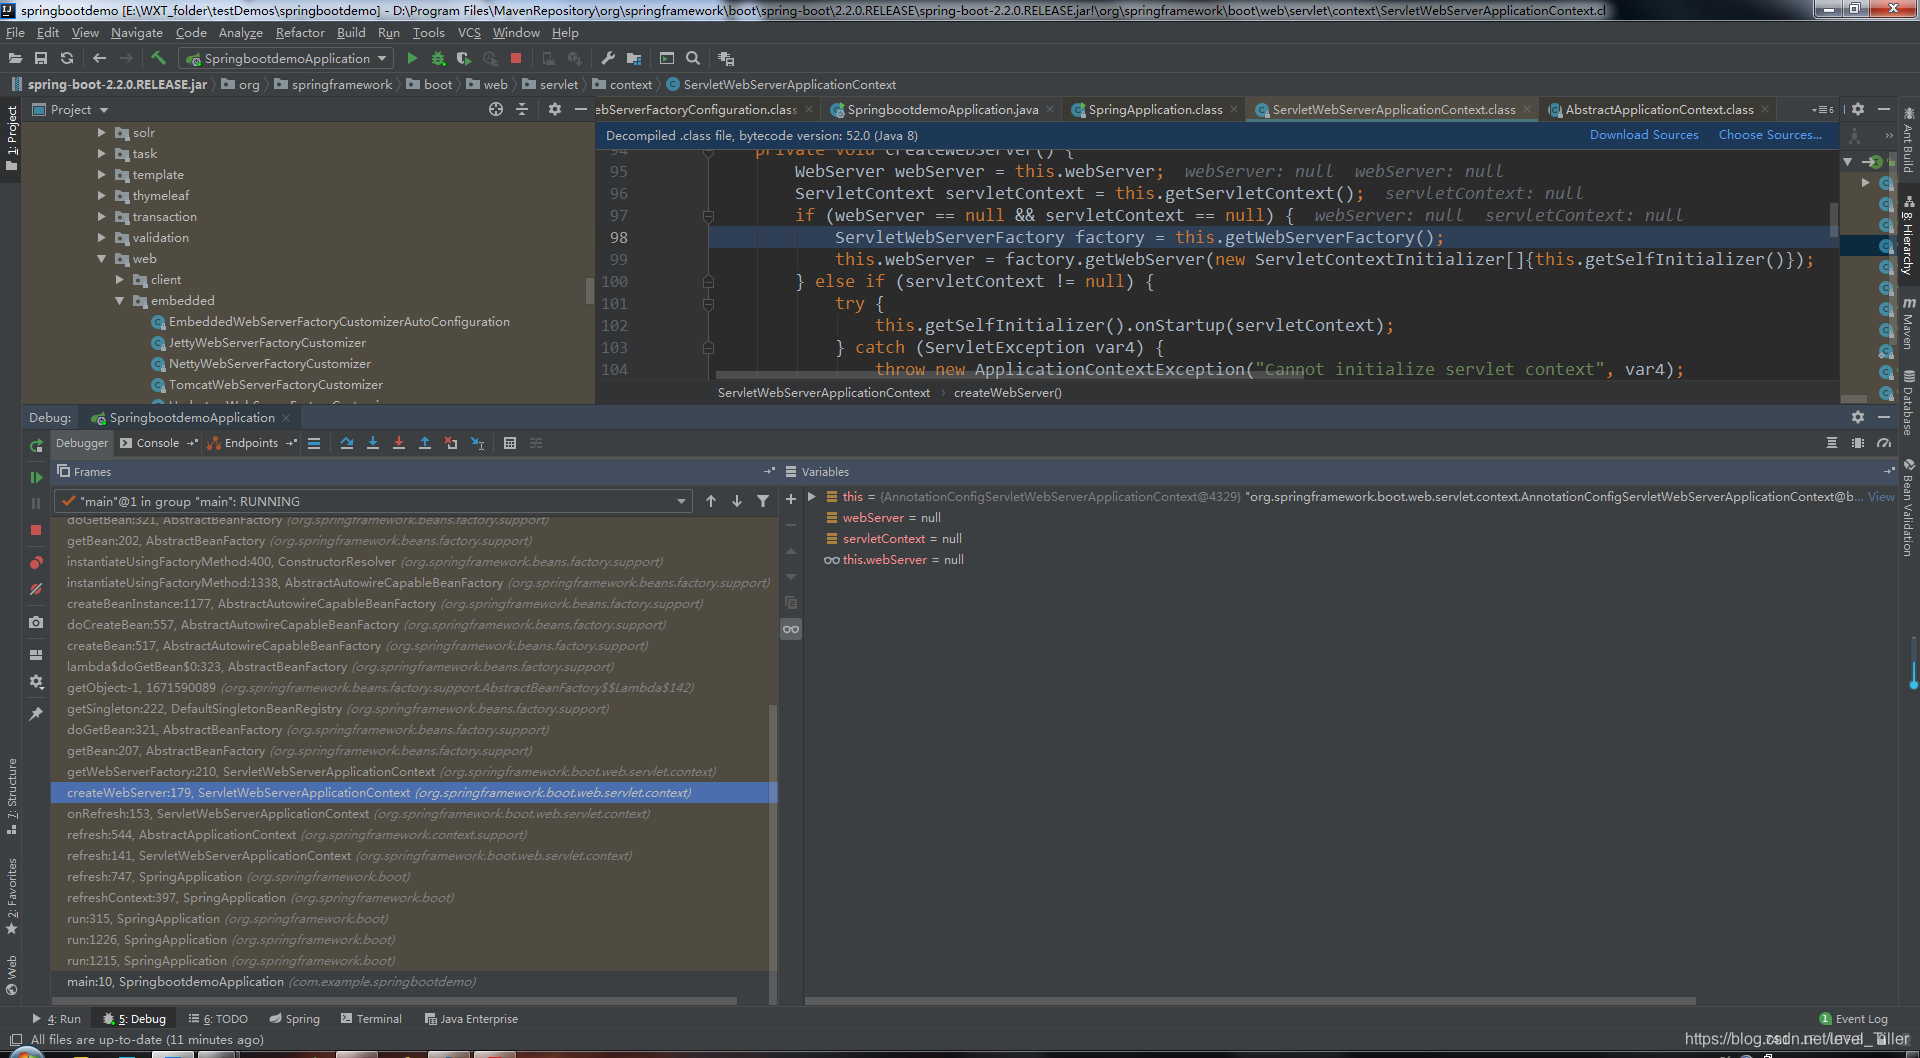Open SpringbootdemoApplication run configuration dropdown
The width and height of the screenshot is (1920, 1058).
(x=287, y=59)
